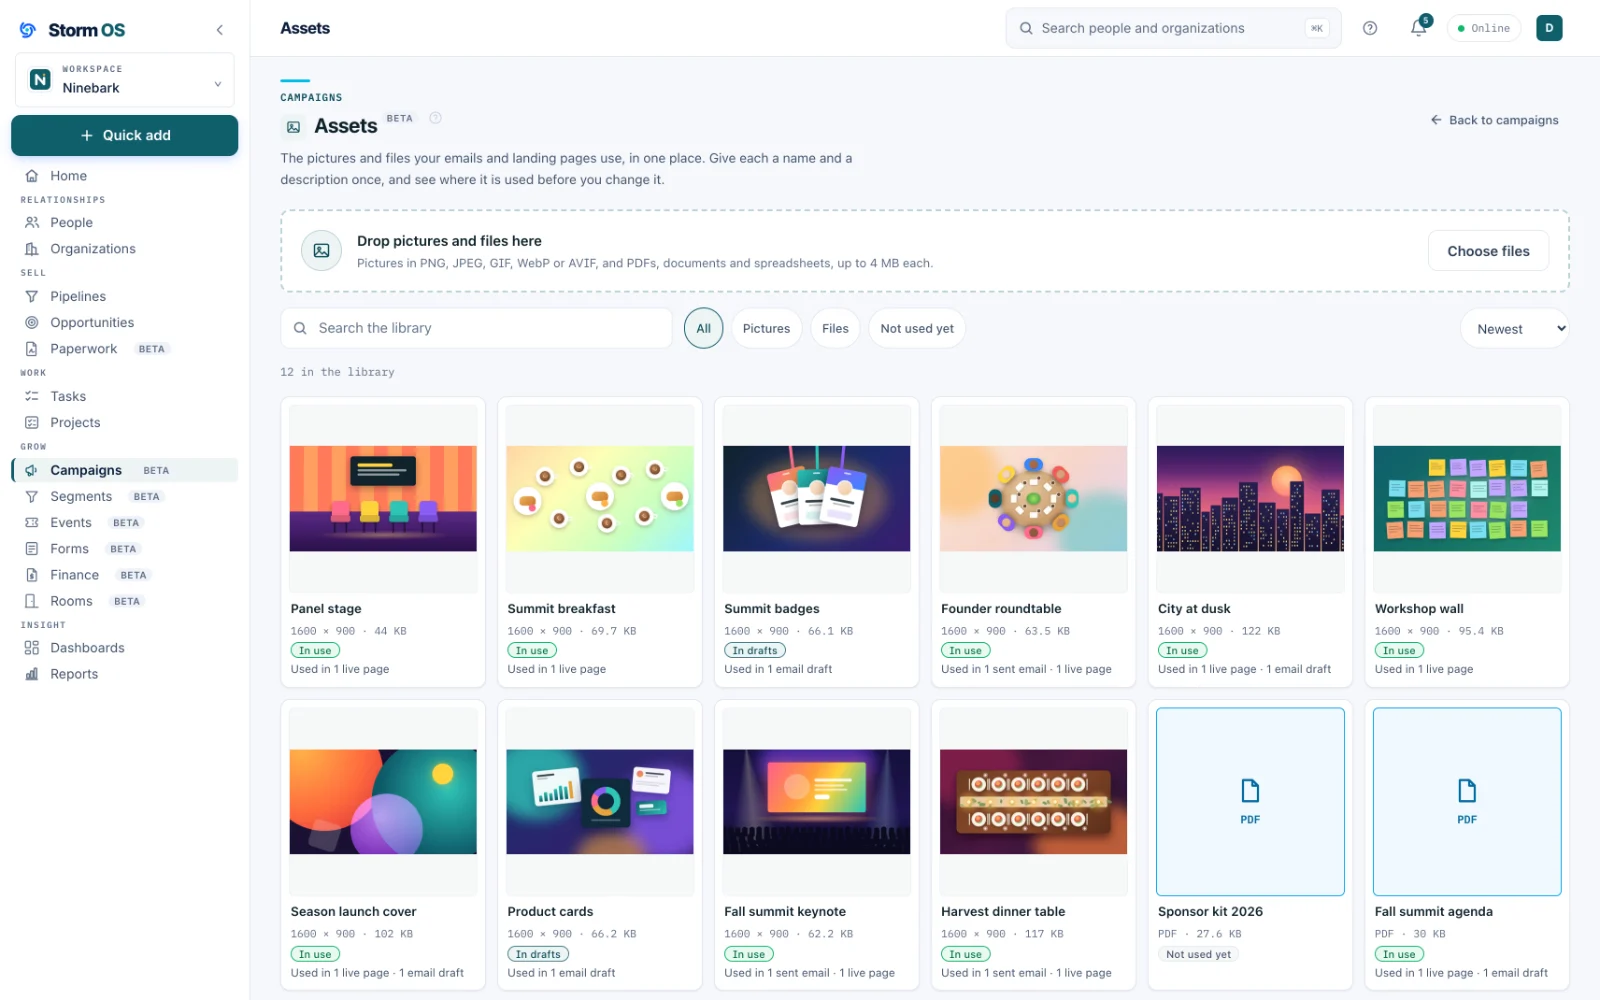Open the Ninebark workspace switcher

[x=125, y=80]
